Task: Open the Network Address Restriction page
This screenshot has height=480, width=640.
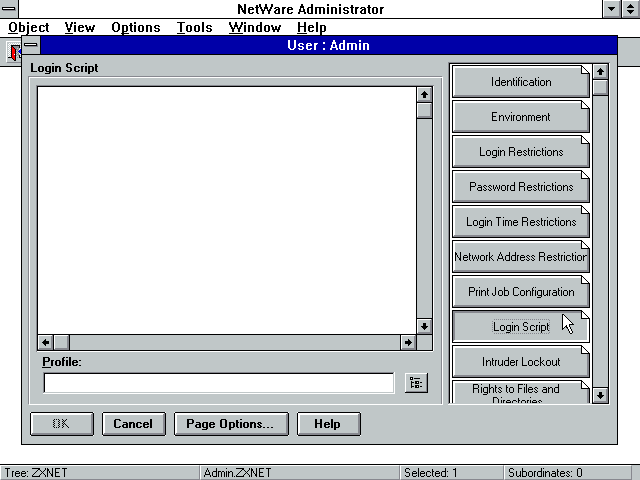Action: pyautogui.click(x=521, y=257)
